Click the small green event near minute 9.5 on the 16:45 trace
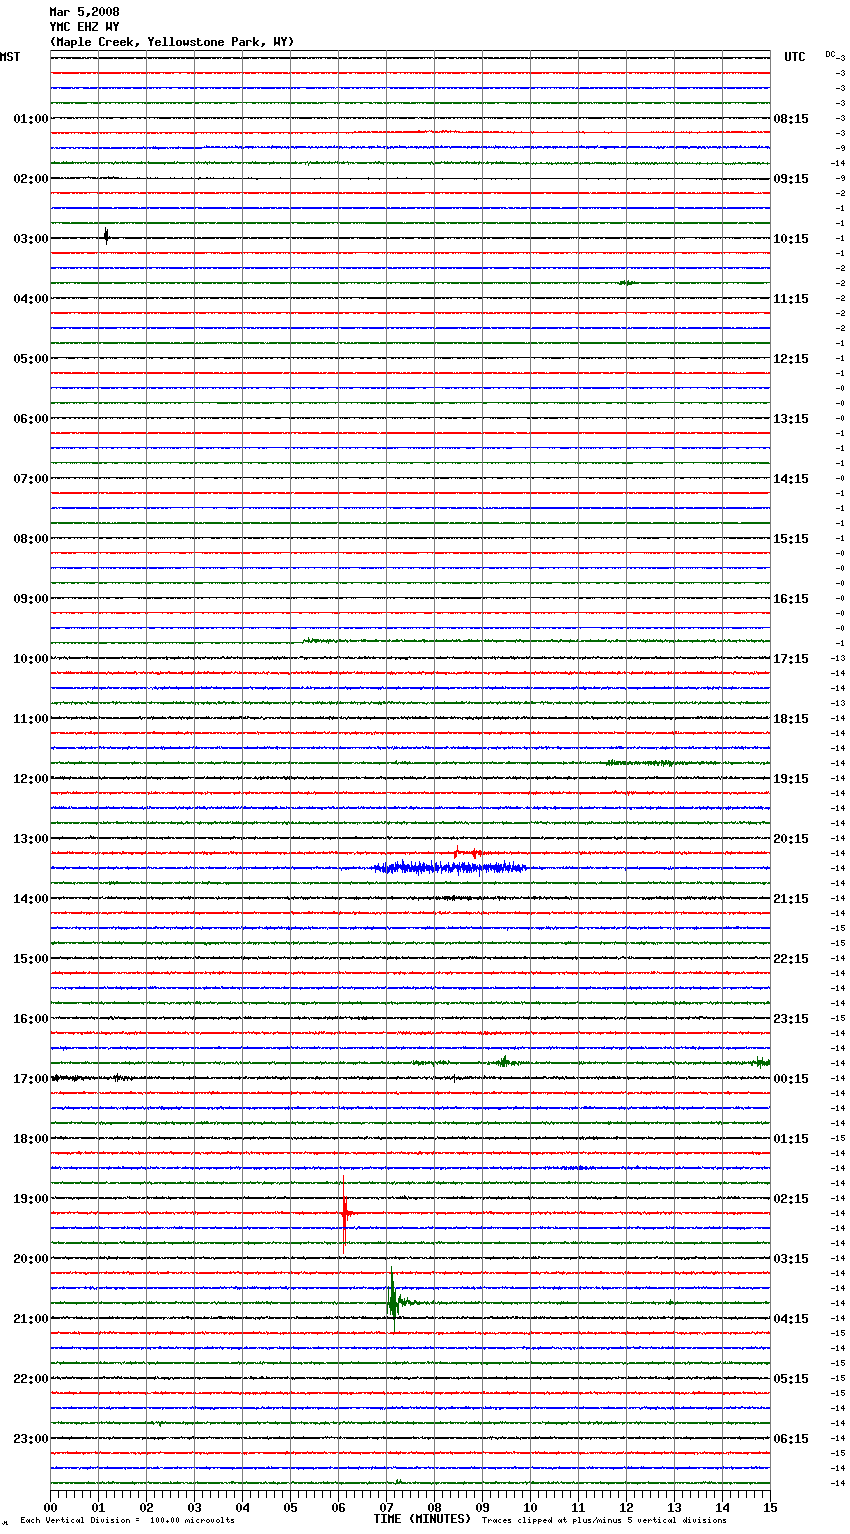Image resolution: width=850 pixels, height=1534 pixels. click(x=505, y=1061)
